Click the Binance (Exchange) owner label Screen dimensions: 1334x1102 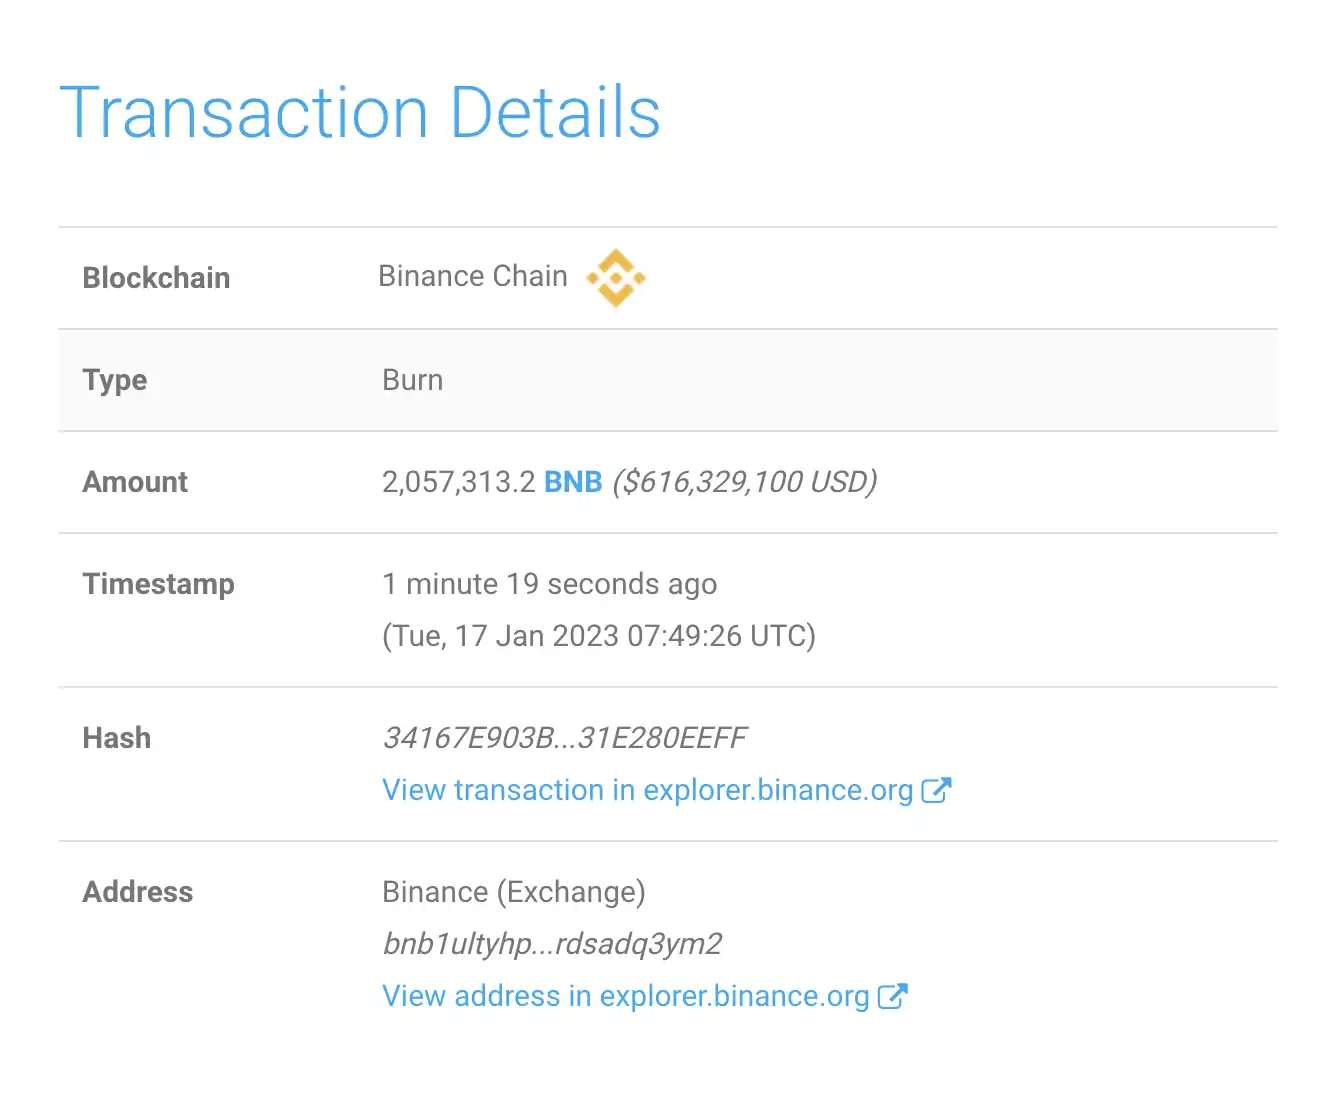click(x=514, y=892)
